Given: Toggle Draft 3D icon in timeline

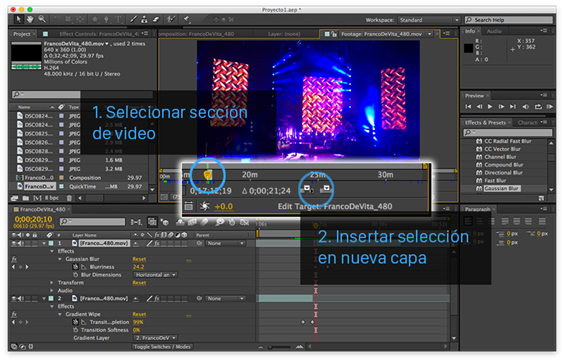Looking at the screenshot, I should [165, 223].
